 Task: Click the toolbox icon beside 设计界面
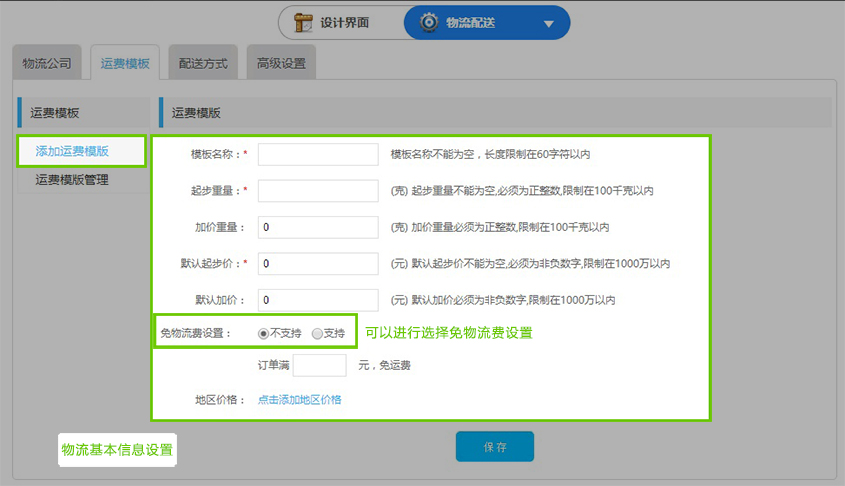[299, 23]
